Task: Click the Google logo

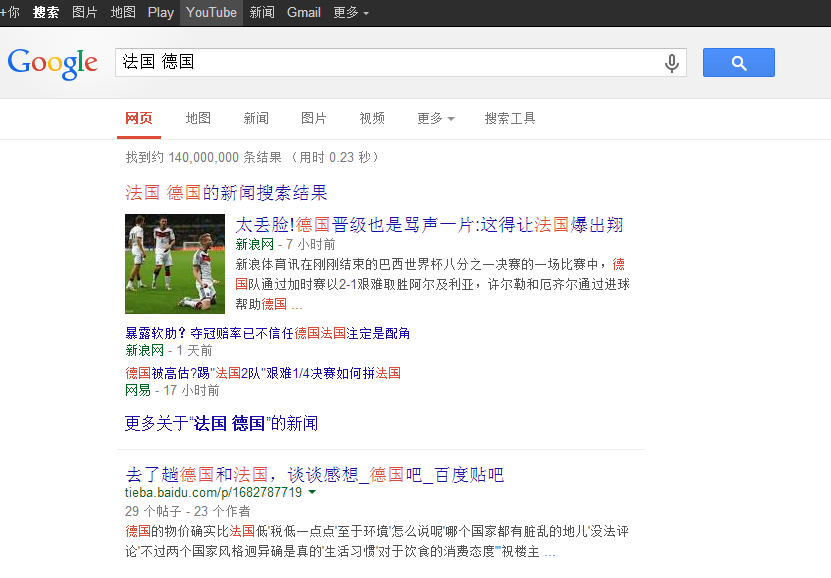Action: (x=52, y=64)
